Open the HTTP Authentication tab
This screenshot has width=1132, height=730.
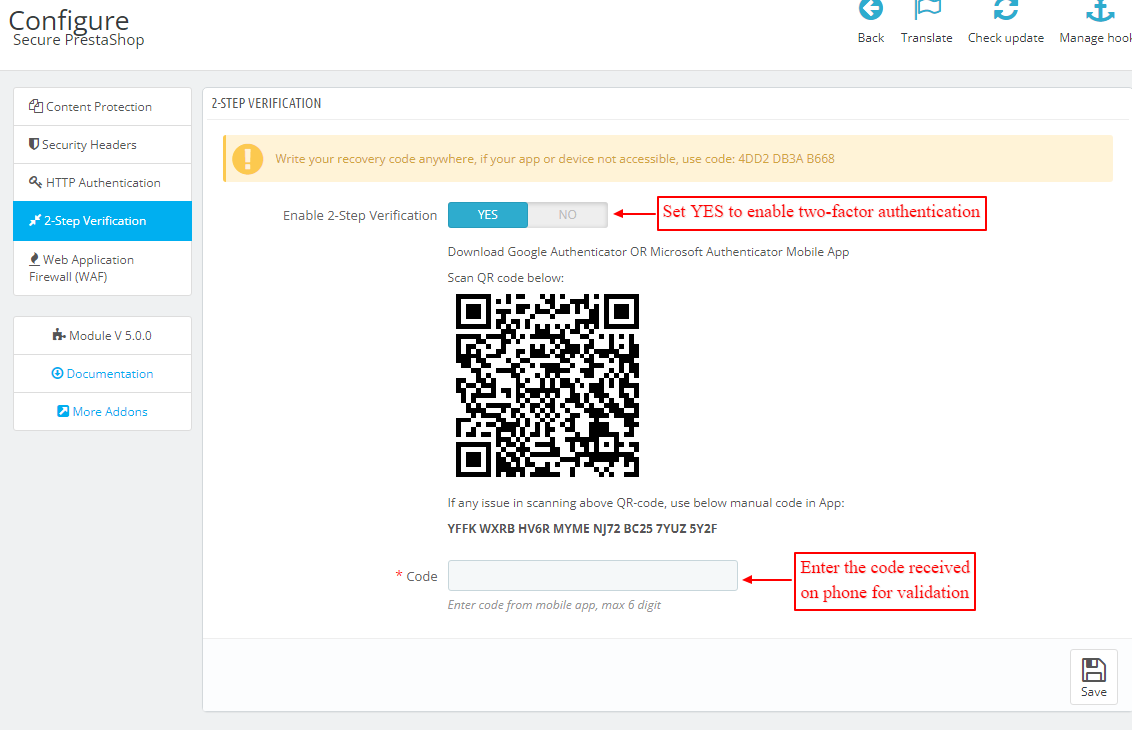point(103,183)
